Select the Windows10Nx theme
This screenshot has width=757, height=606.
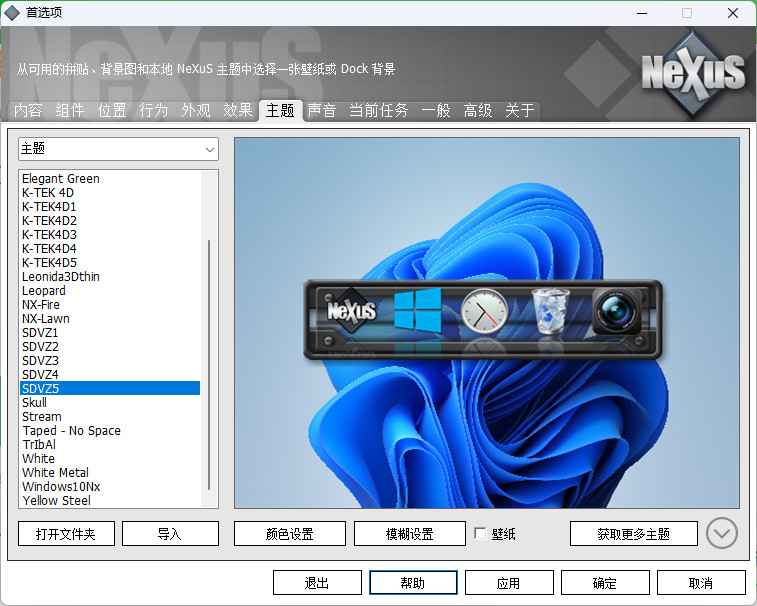[110, 487]
